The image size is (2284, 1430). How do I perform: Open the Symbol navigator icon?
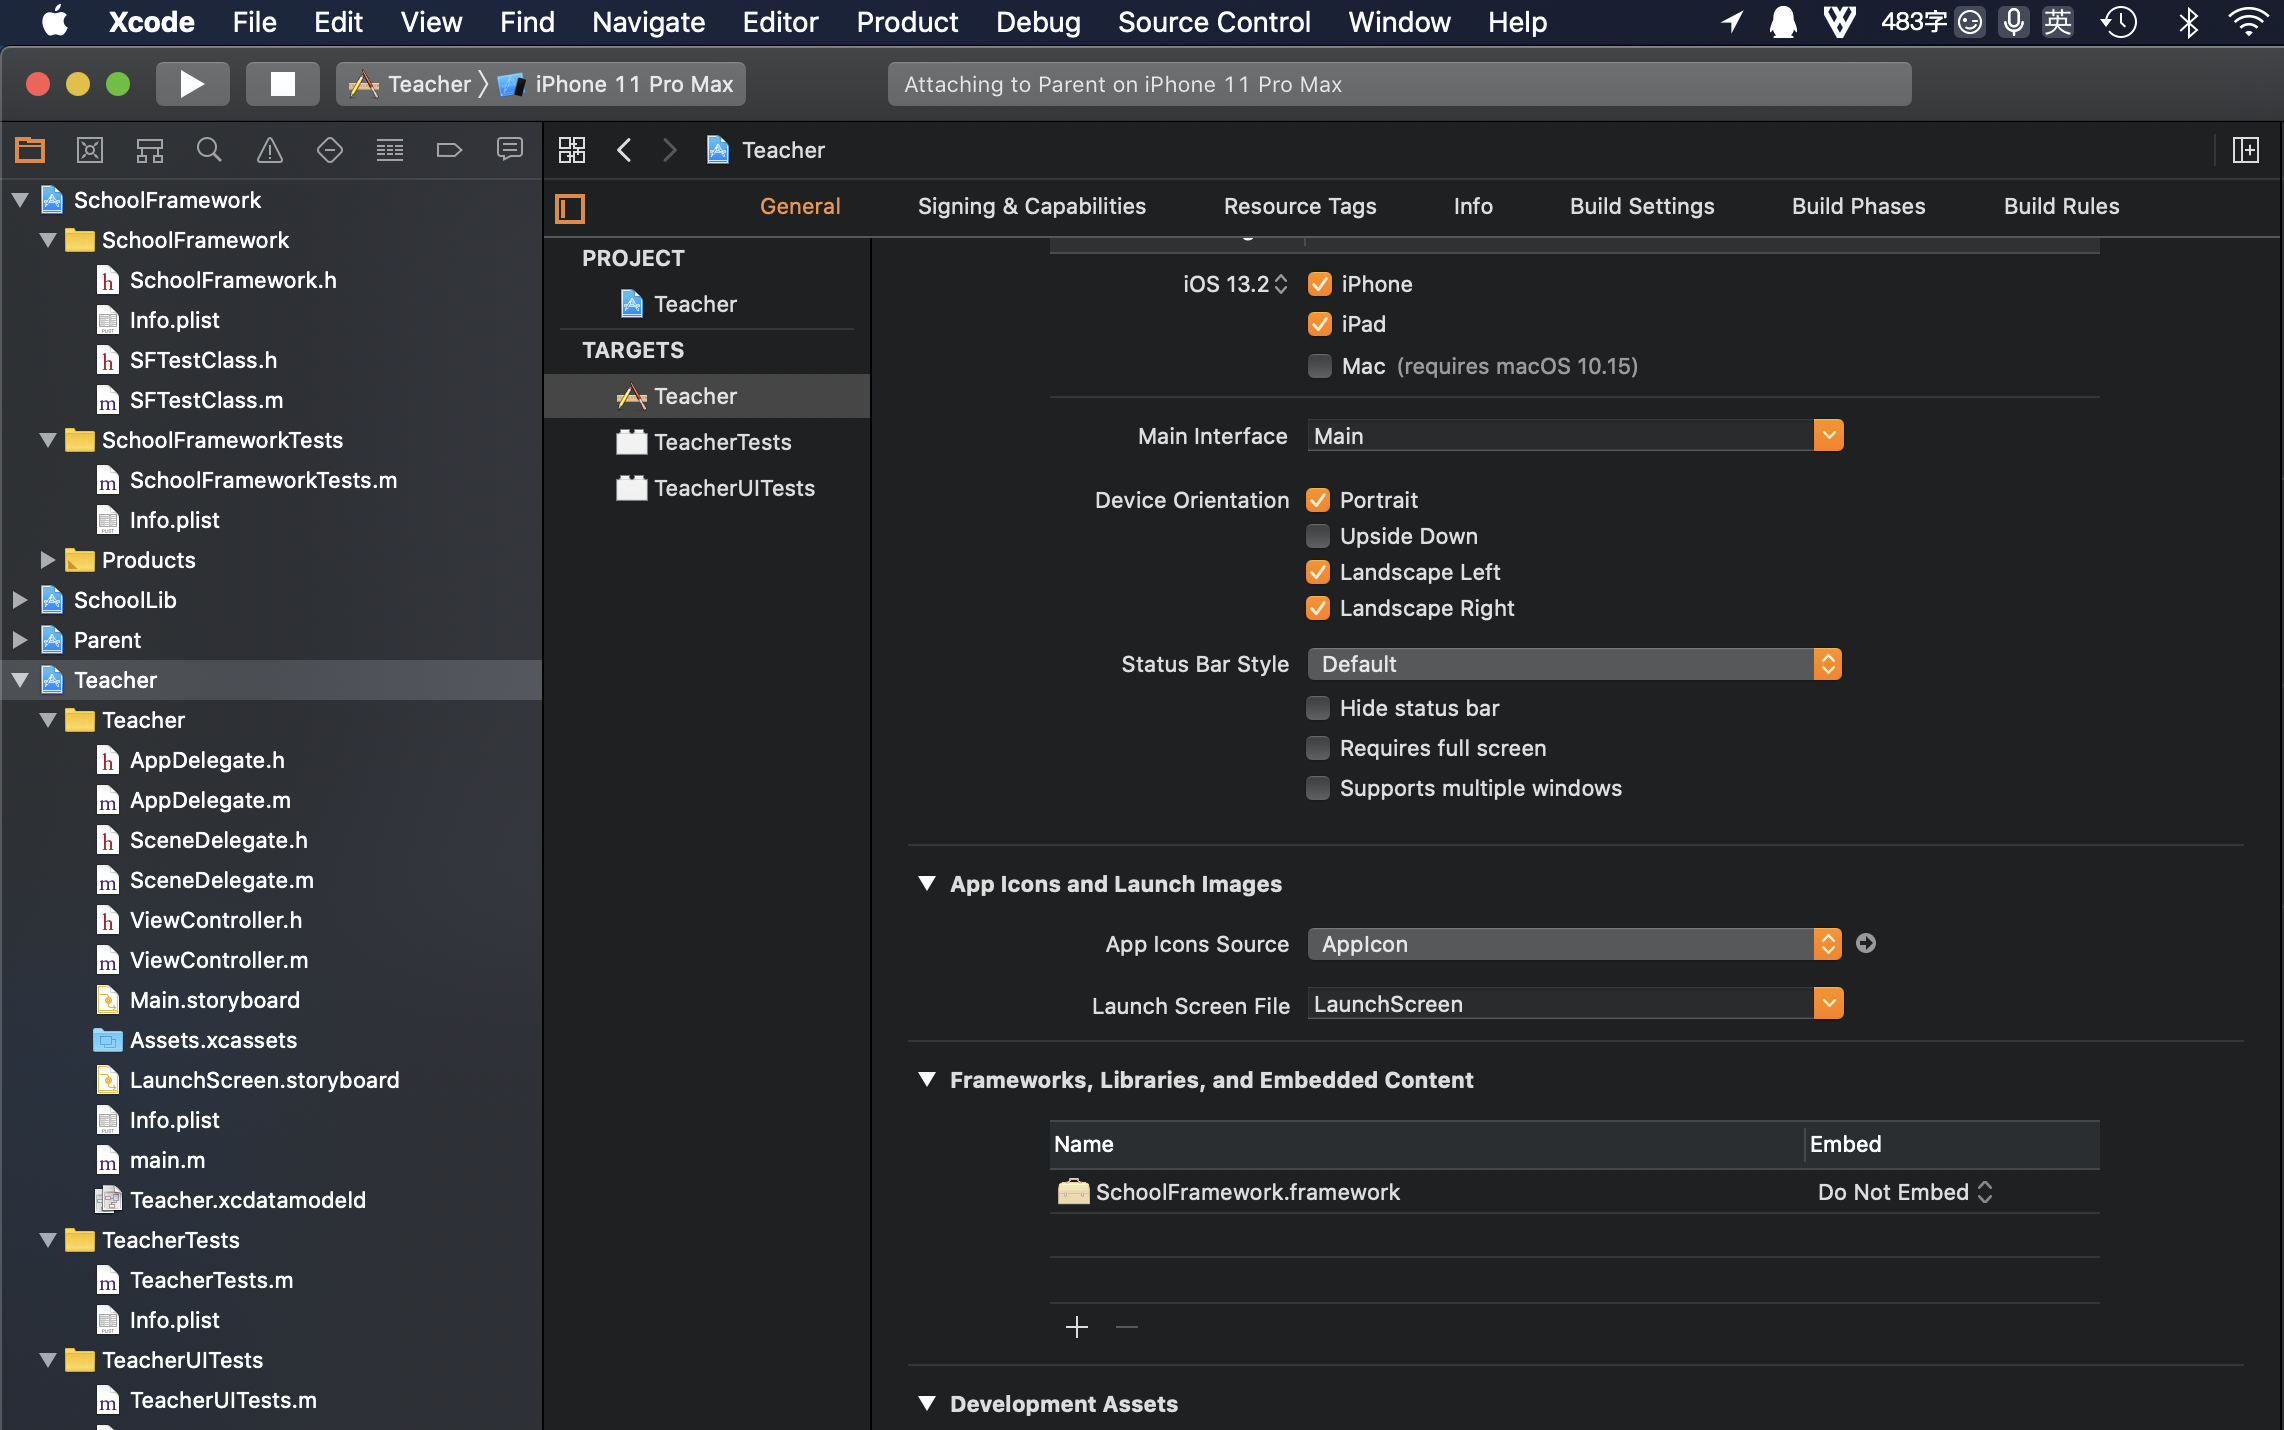pyautogui.click(x=150, y=150)
